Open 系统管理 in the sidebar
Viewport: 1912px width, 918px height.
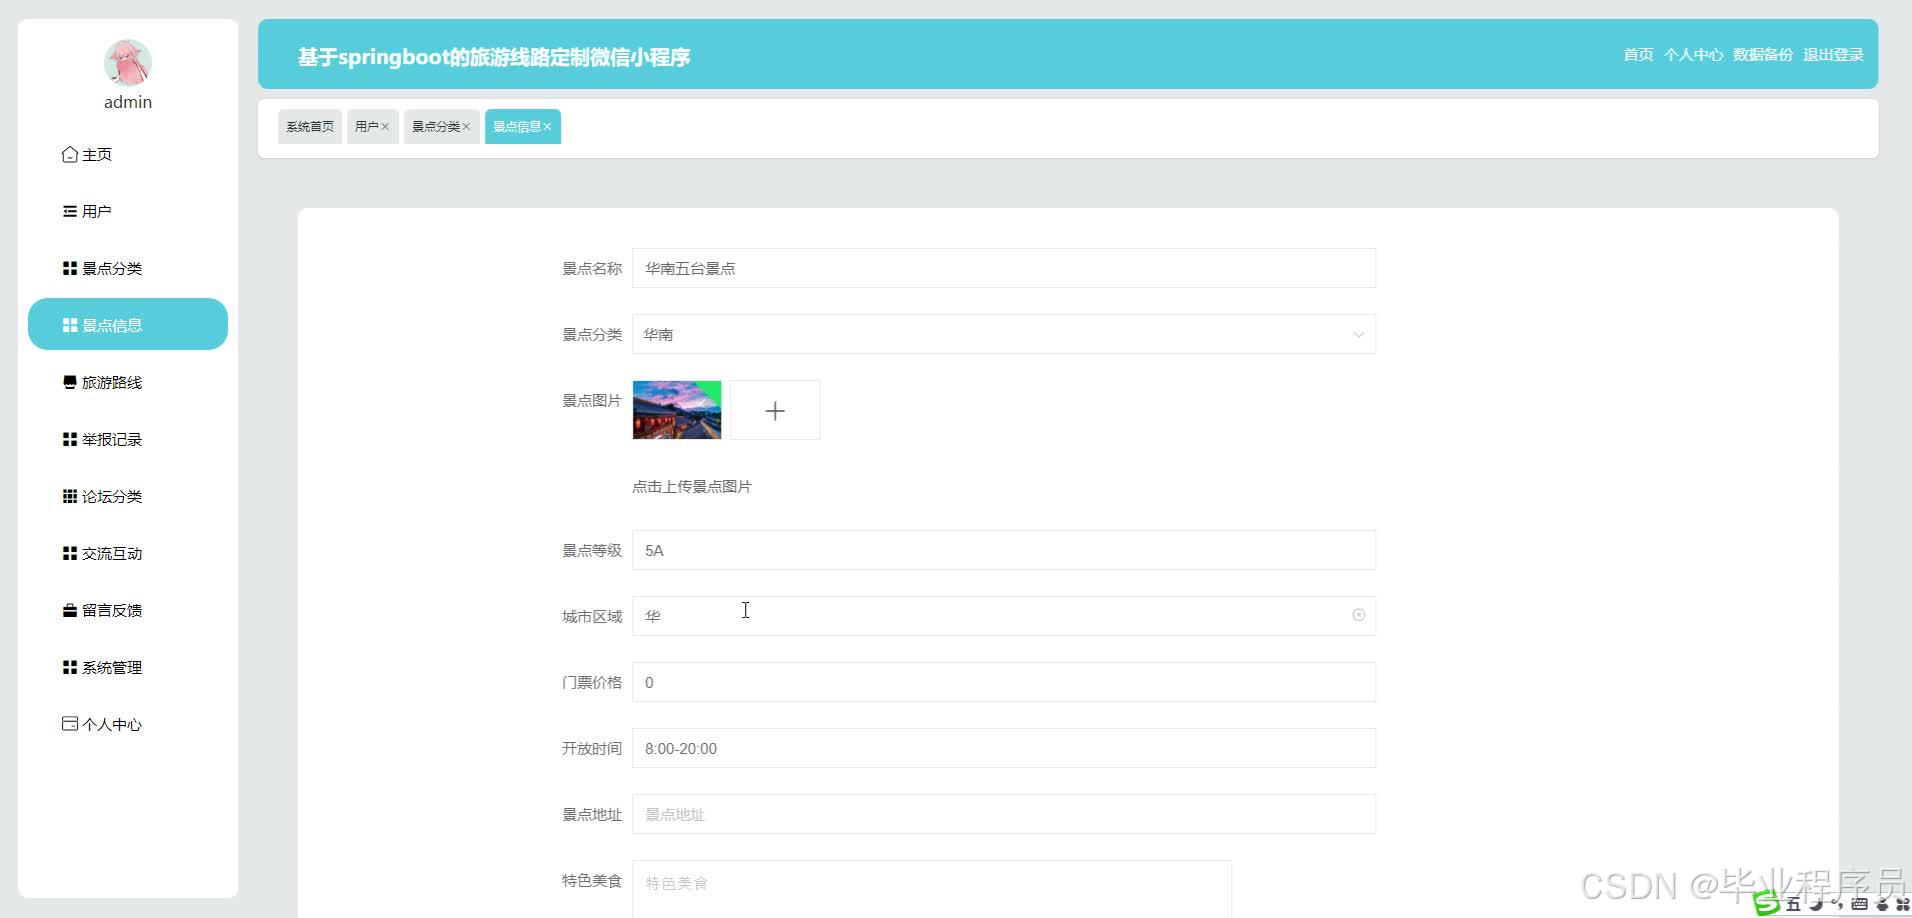pyautogui.click(x=128, y=667)
